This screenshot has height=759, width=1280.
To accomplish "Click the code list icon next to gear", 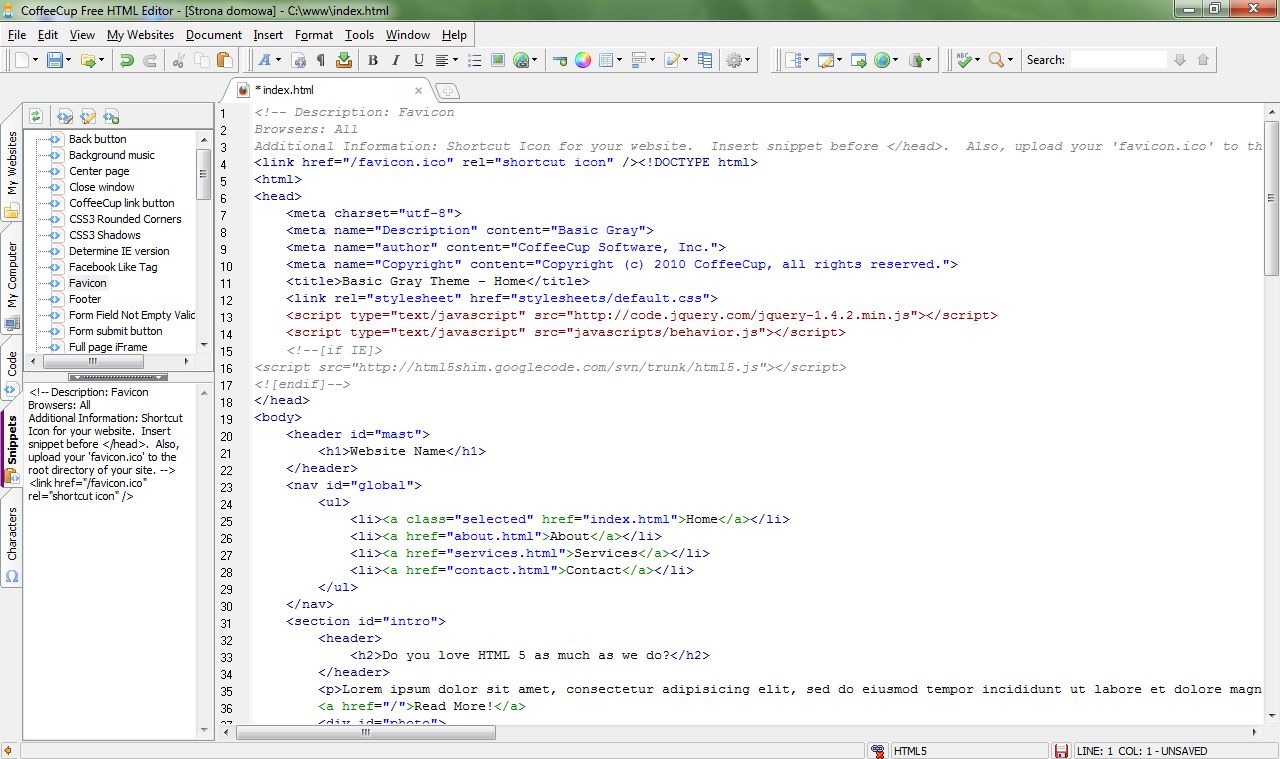I will [x=705, y=60].
